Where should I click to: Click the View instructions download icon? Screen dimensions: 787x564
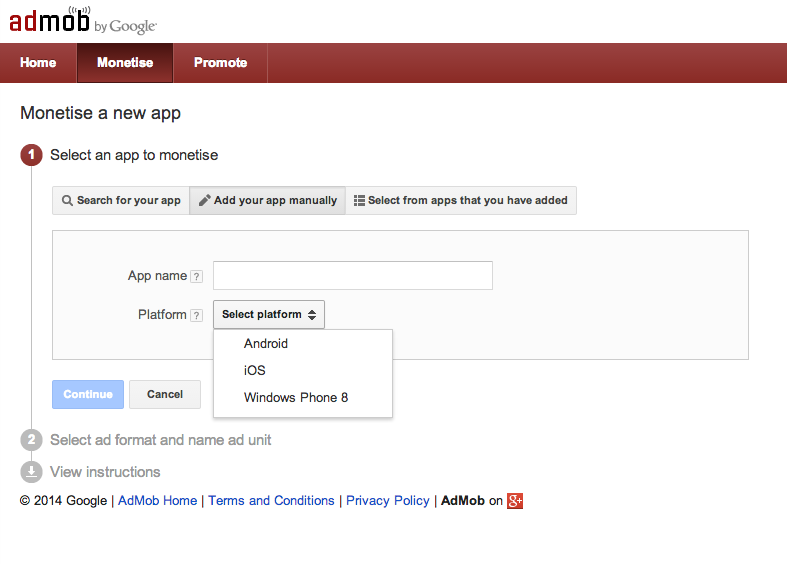point(31,472)
